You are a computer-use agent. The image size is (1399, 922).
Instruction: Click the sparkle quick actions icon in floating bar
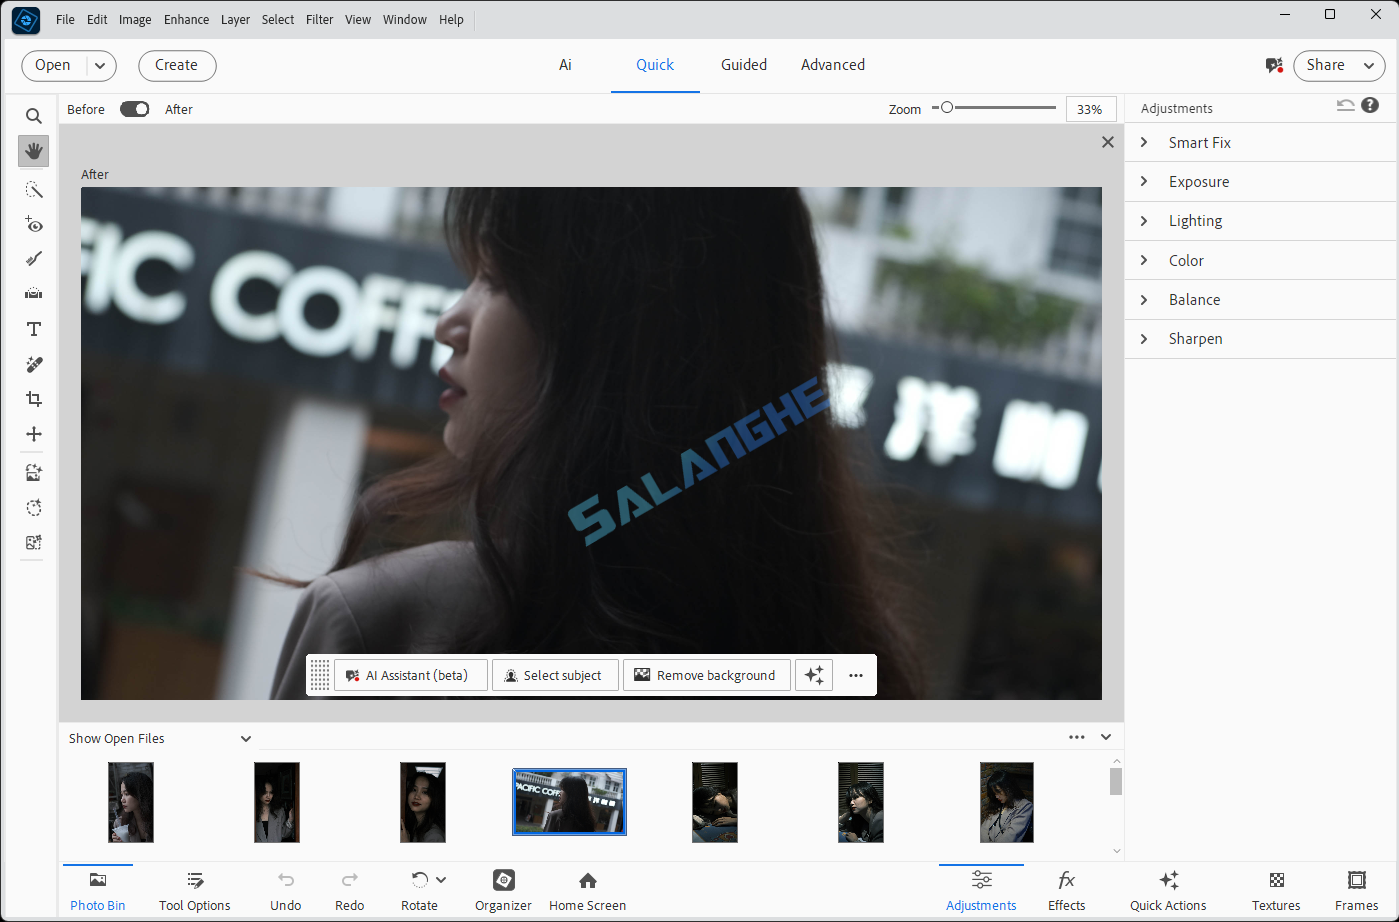point(814,675)
